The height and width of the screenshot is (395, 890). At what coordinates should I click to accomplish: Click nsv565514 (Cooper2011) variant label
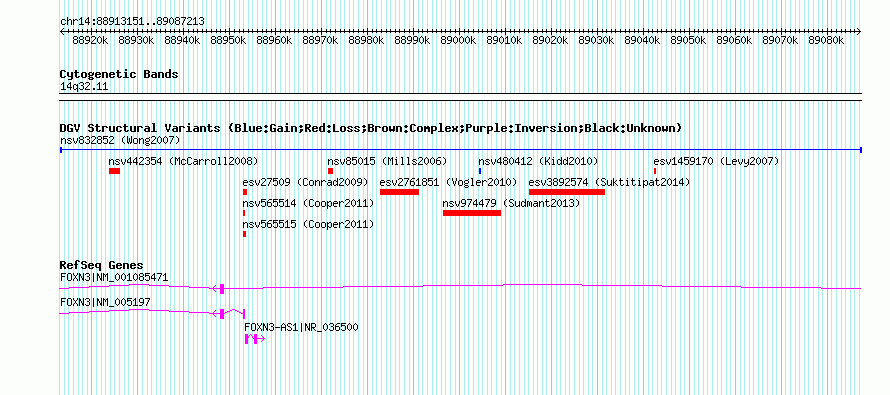pos(308,203)
